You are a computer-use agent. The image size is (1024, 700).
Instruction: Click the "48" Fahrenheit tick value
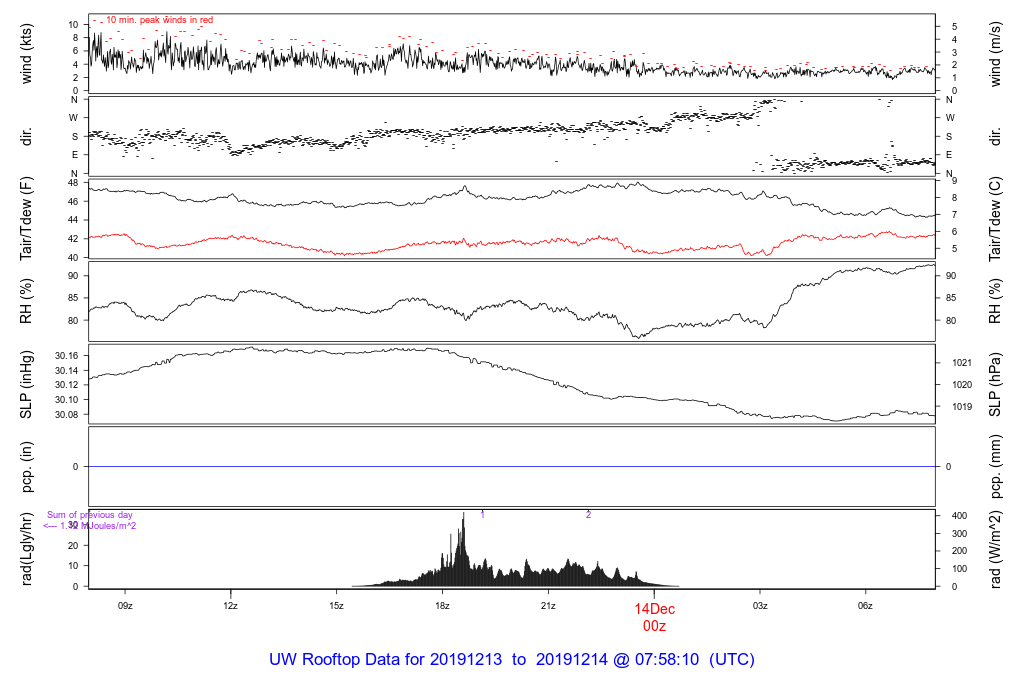click(x=73, y=183)
